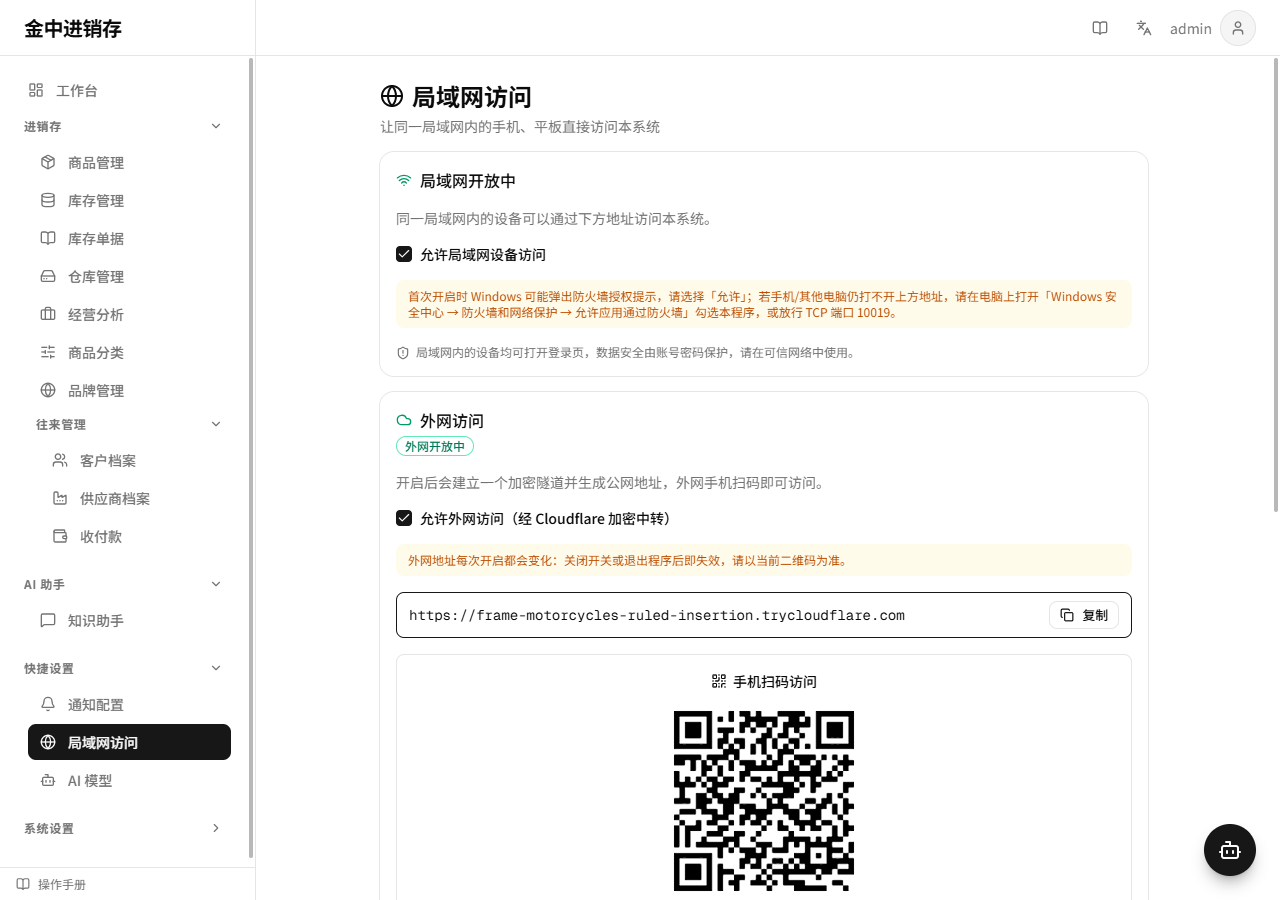
Task: Click the 知识助手 chat bubble icon
Action: tap(48, 620)
